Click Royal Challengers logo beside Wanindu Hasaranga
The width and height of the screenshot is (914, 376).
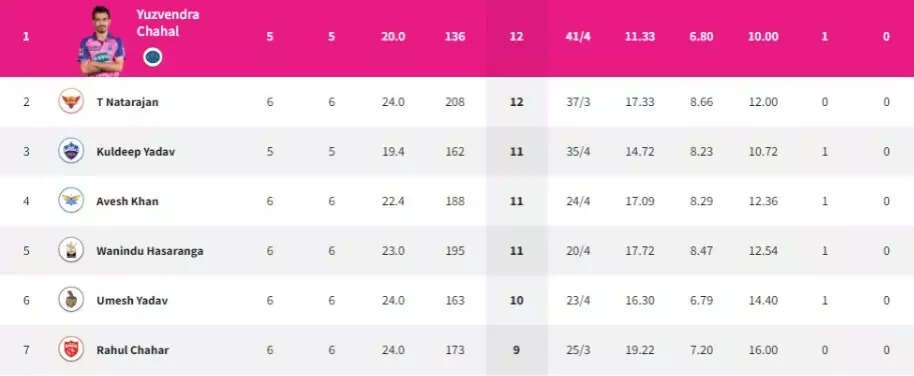(x=71, y=250)
